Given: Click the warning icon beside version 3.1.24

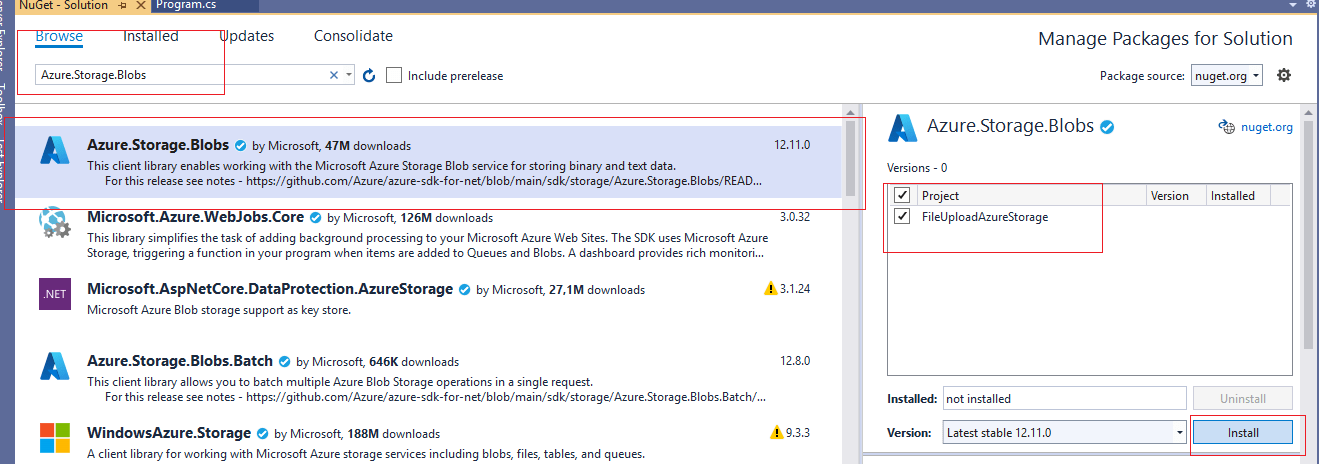Looking at the screenshot, I should (770, 289).
